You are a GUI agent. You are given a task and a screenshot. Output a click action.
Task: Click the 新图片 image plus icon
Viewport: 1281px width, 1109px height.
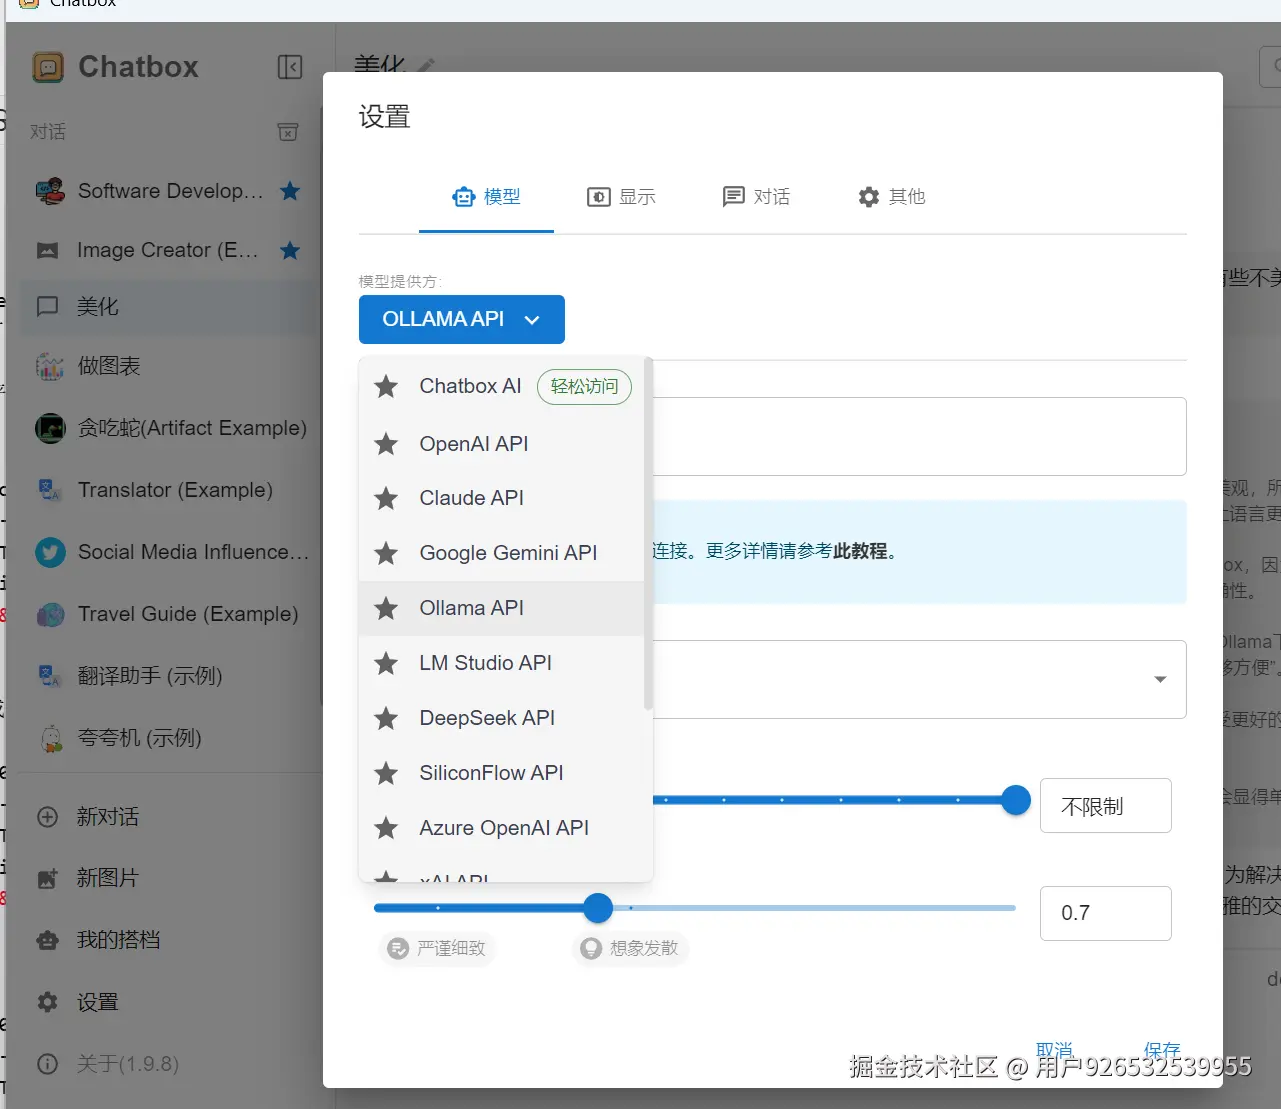[x=47, y=879]
